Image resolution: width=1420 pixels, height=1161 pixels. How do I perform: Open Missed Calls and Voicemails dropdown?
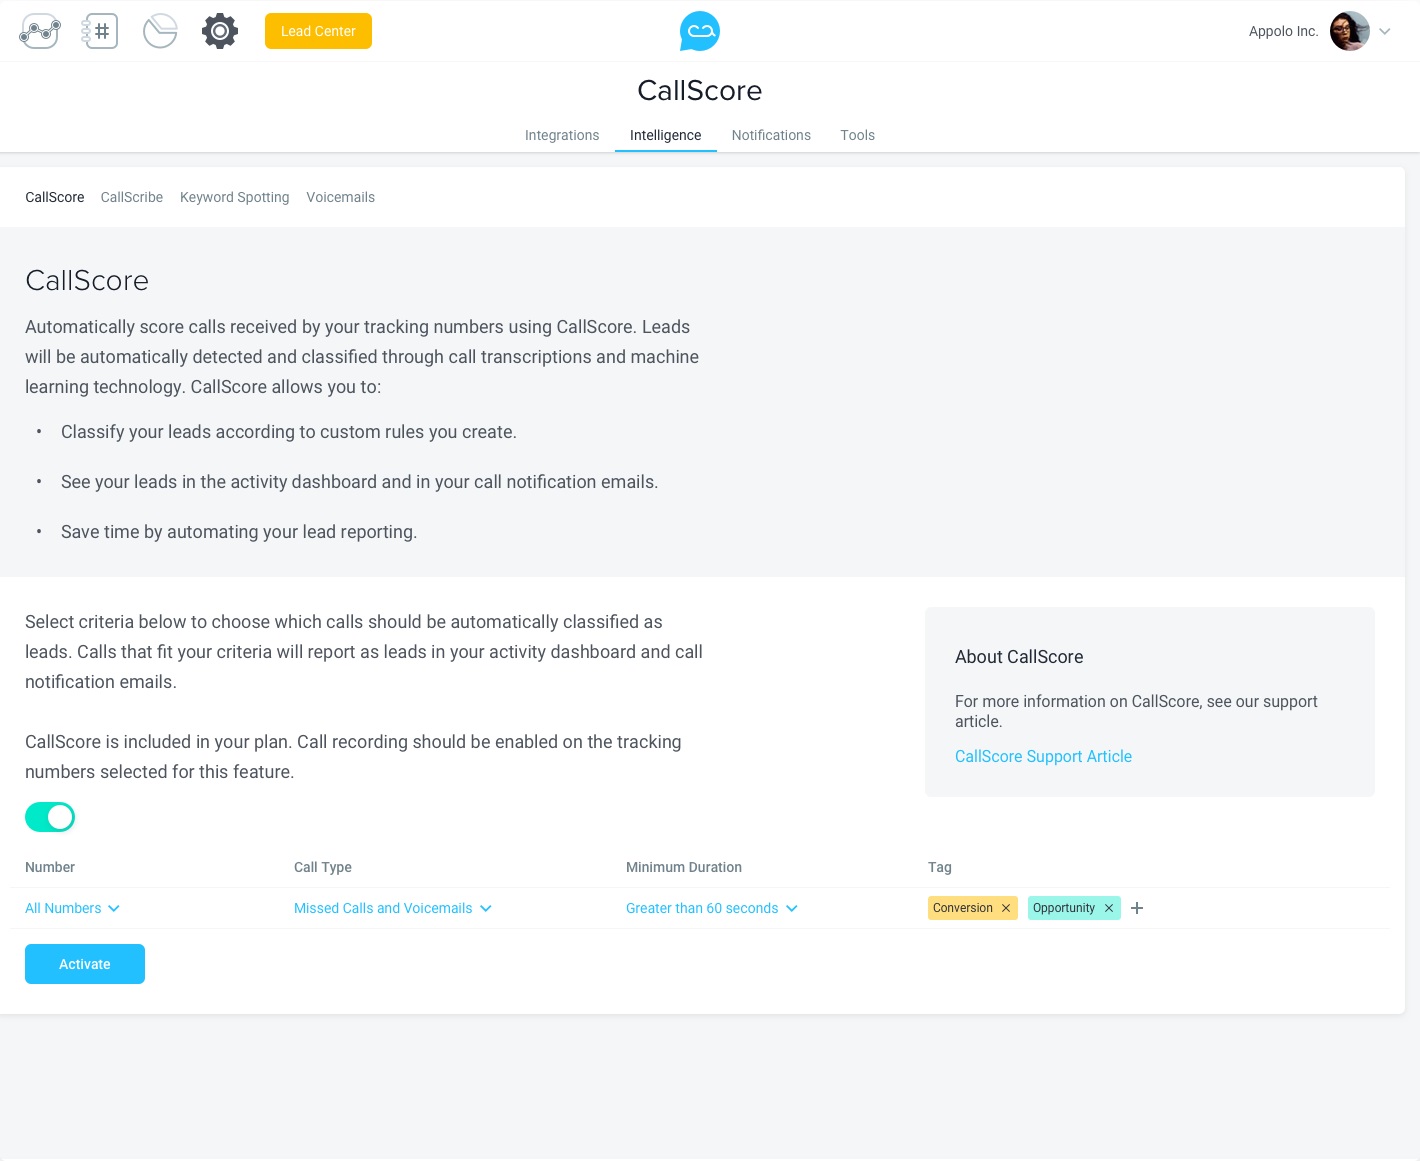[x=392, y=908]
